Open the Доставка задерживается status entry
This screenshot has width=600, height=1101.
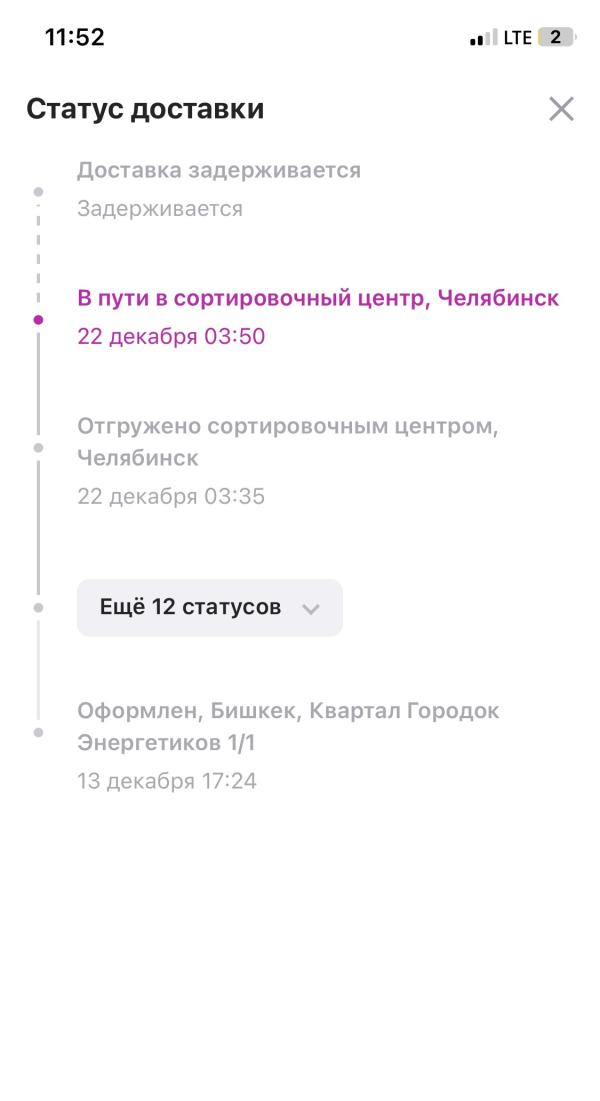coord(219,171)
